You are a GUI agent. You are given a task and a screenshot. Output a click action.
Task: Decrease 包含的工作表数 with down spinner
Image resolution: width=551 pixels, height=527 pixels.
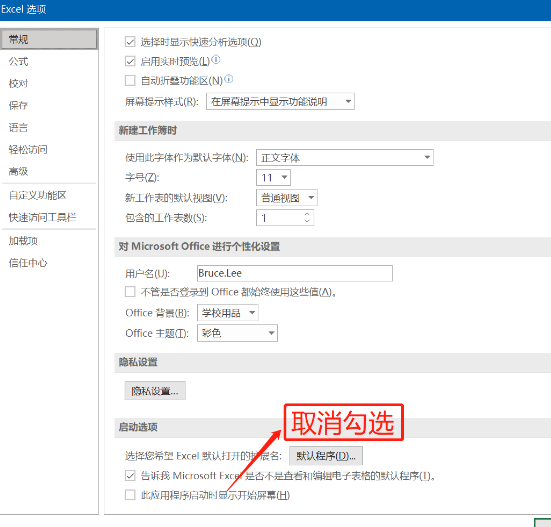[307, 221]
